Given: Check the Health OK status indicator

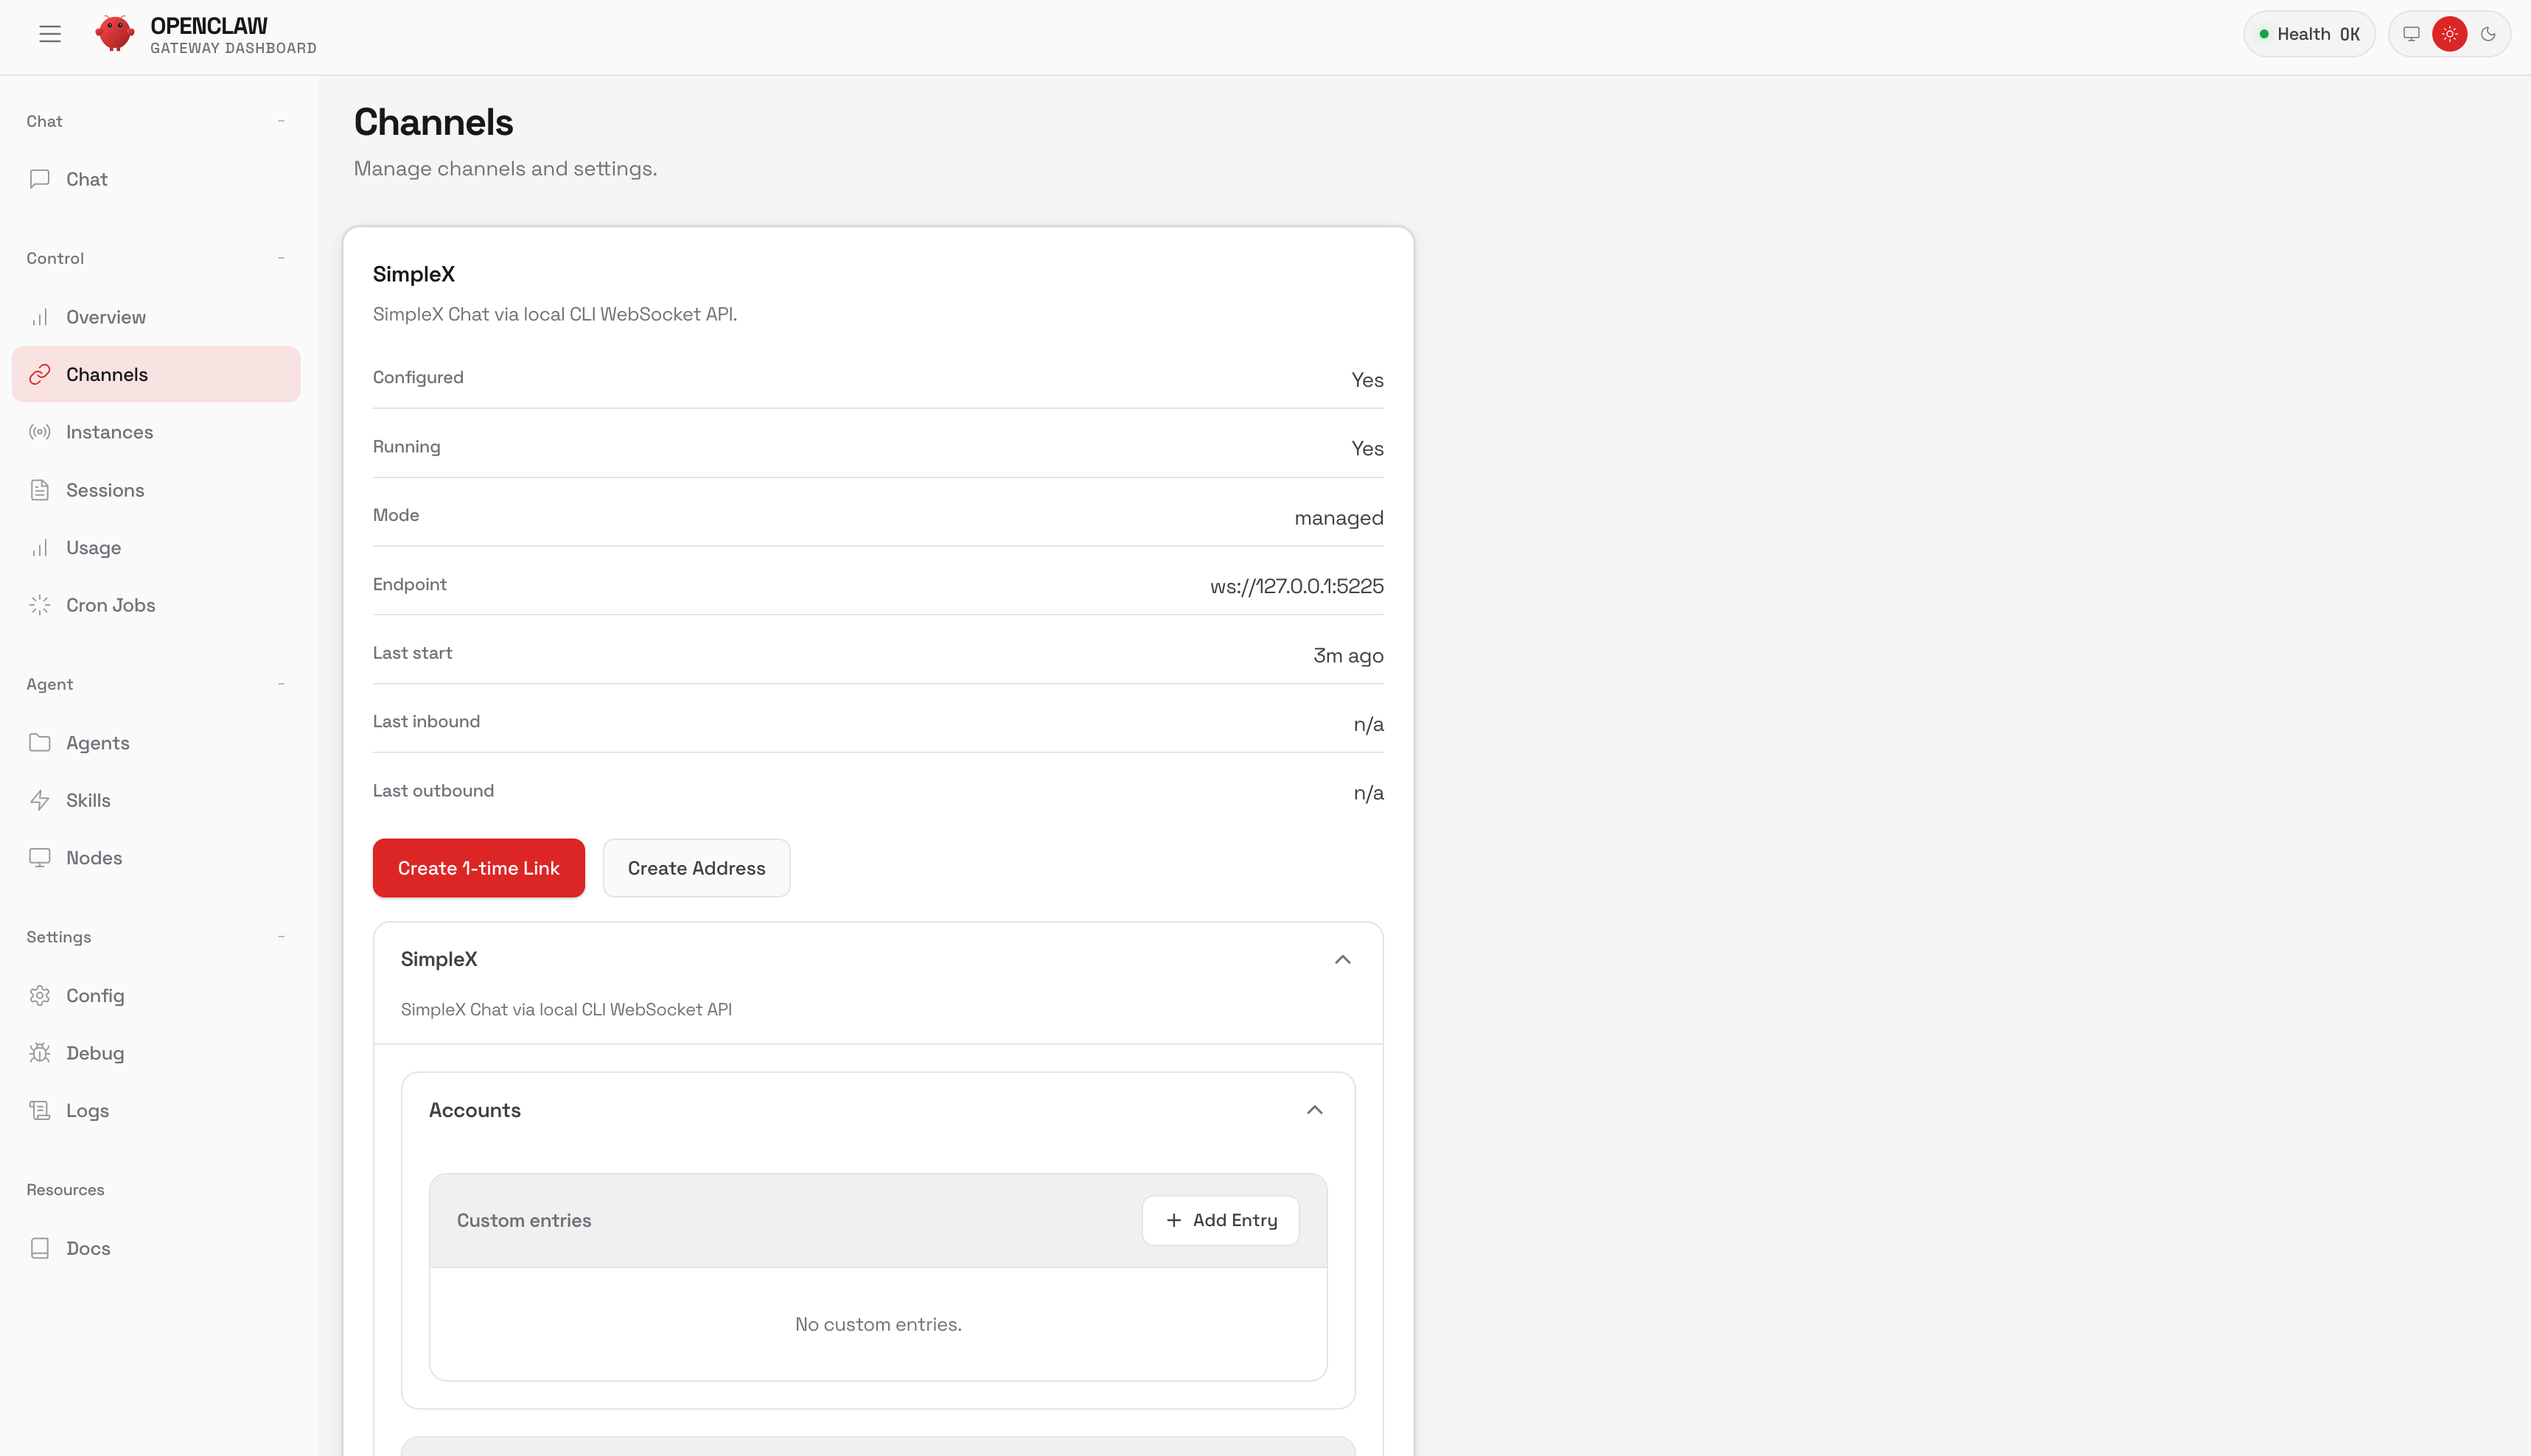Looking at the screenshot, I should coord(2309,33).
